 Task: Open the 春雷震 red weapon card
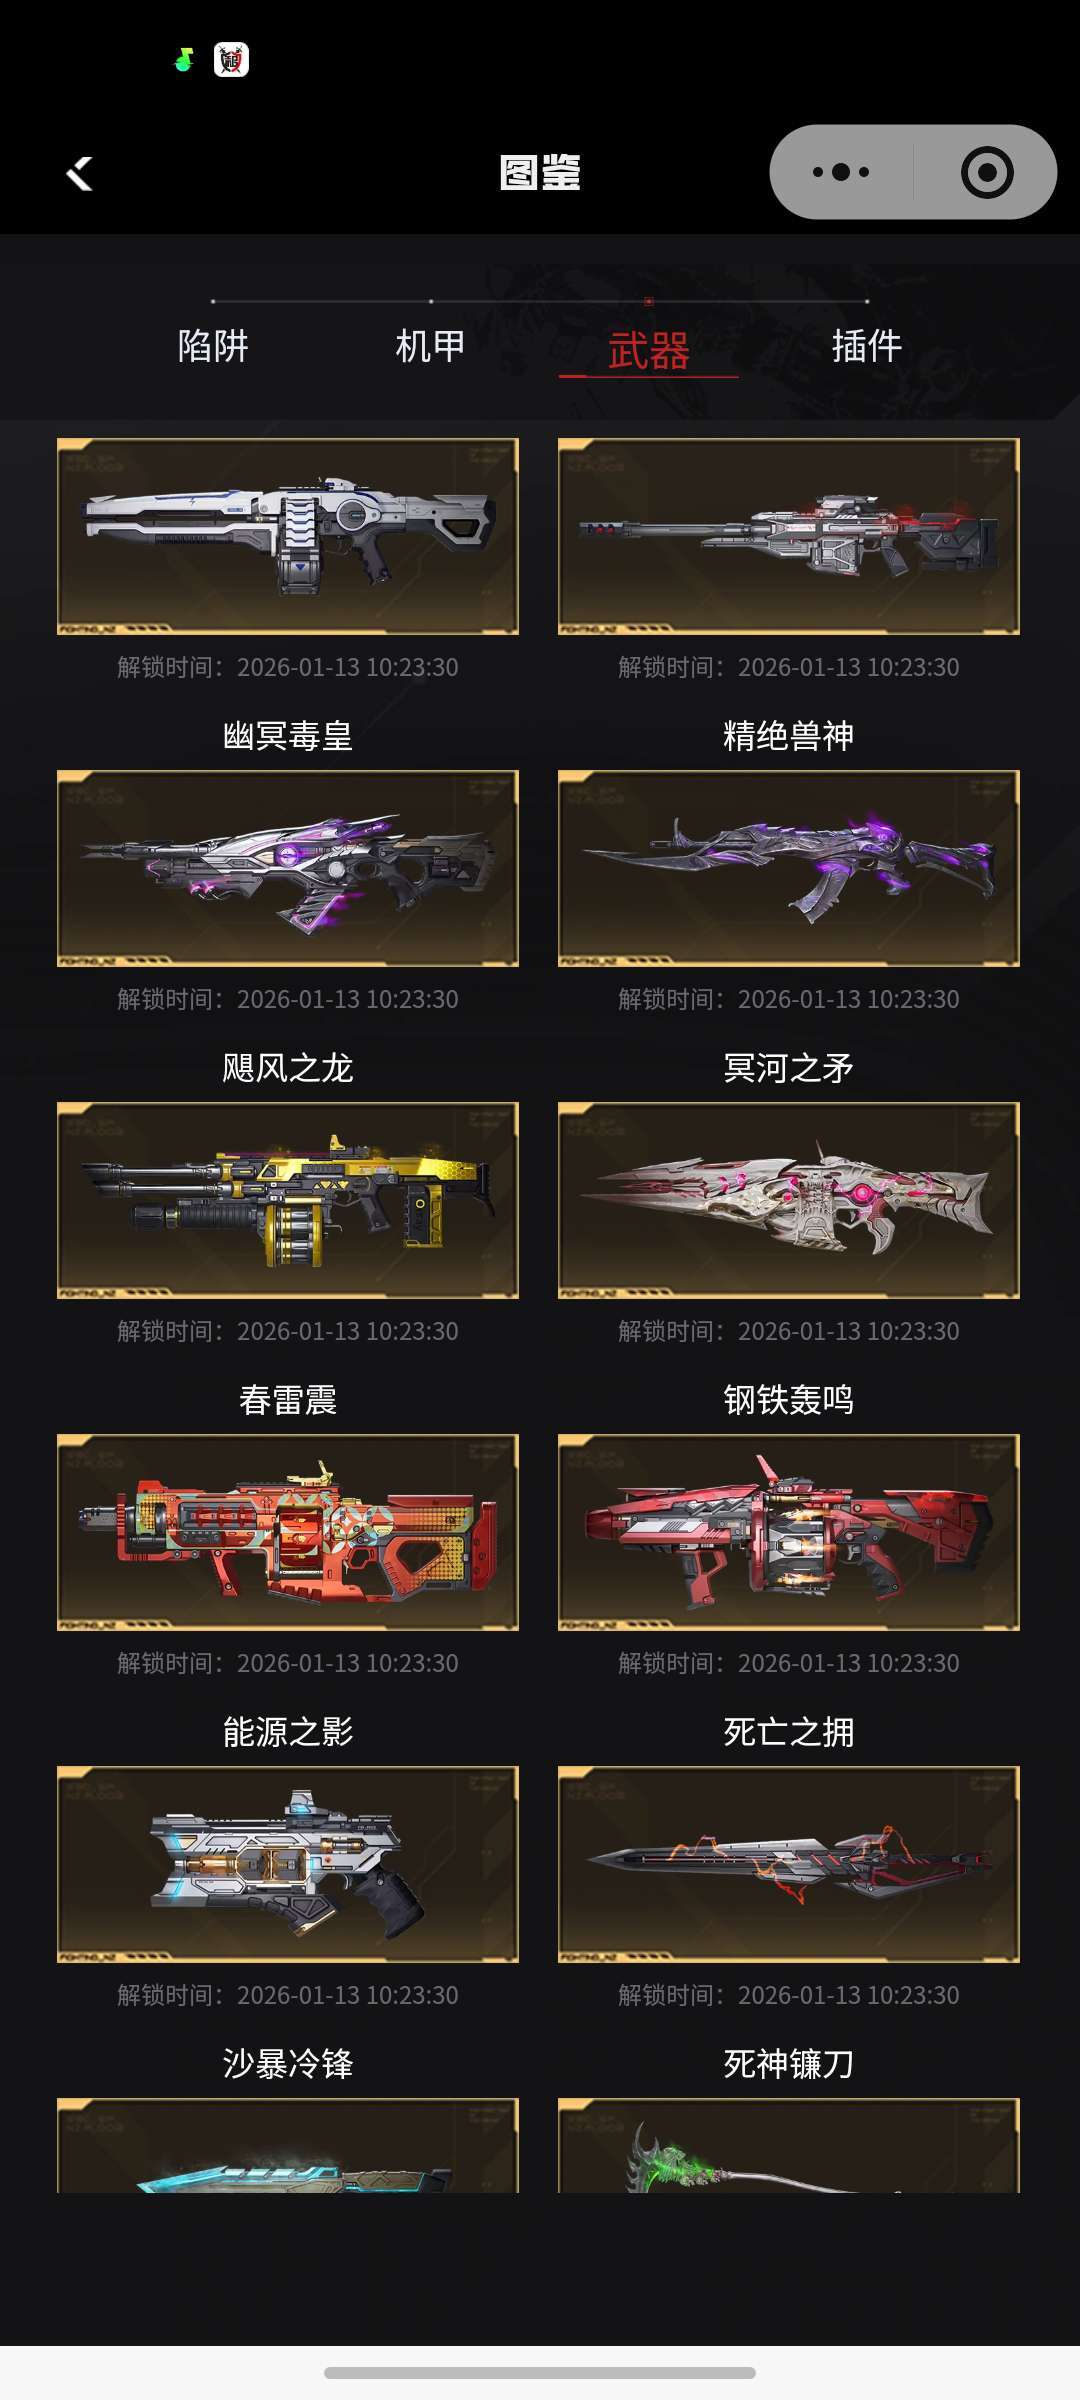(x=288, y=1532)
